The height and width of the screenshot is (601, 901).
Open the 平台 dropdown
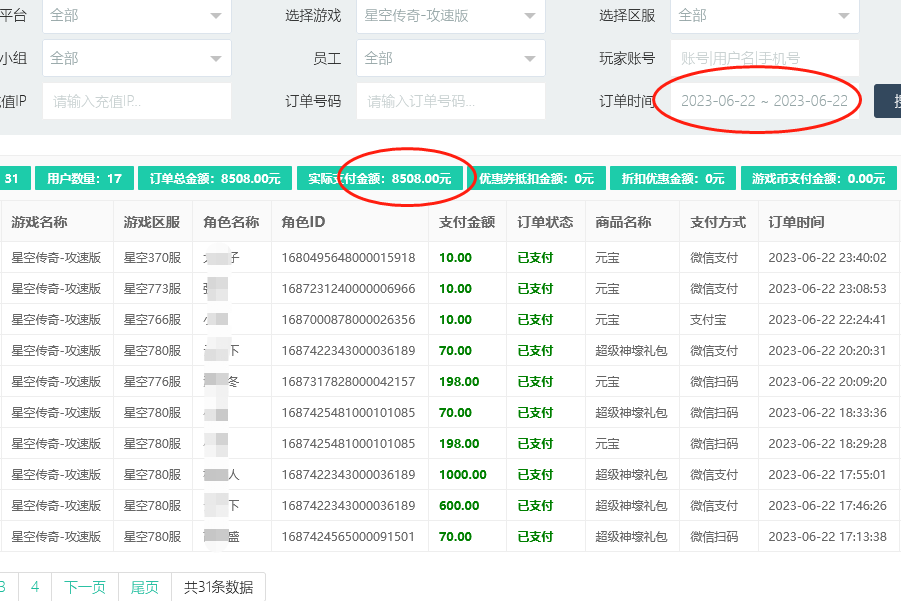point(136,16)
